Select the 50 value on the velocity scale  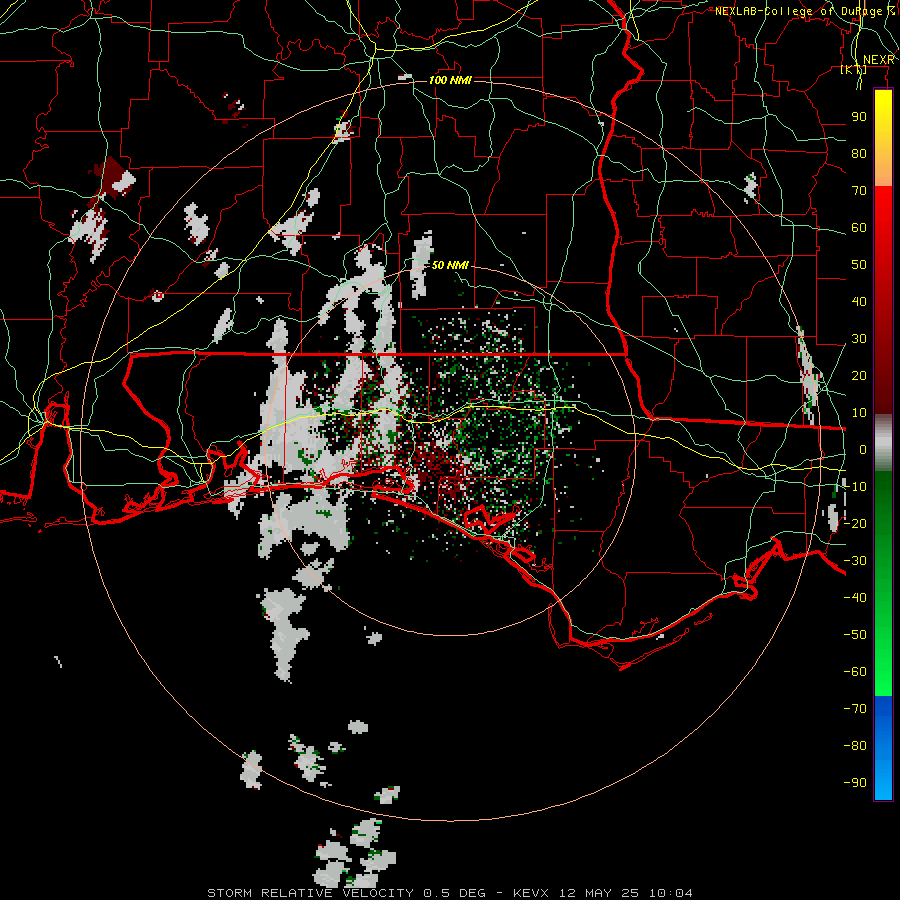pos(859,265)
